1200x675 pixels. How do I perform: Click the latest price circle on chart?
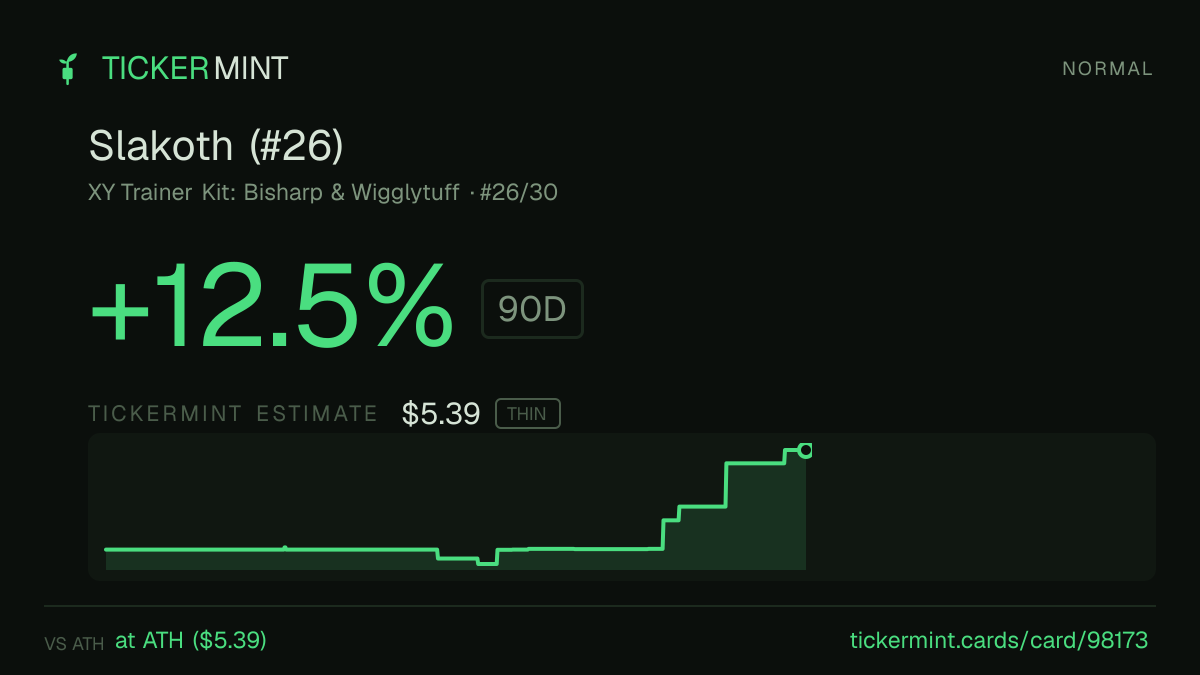pyautogui.click(x=805, y=450)
